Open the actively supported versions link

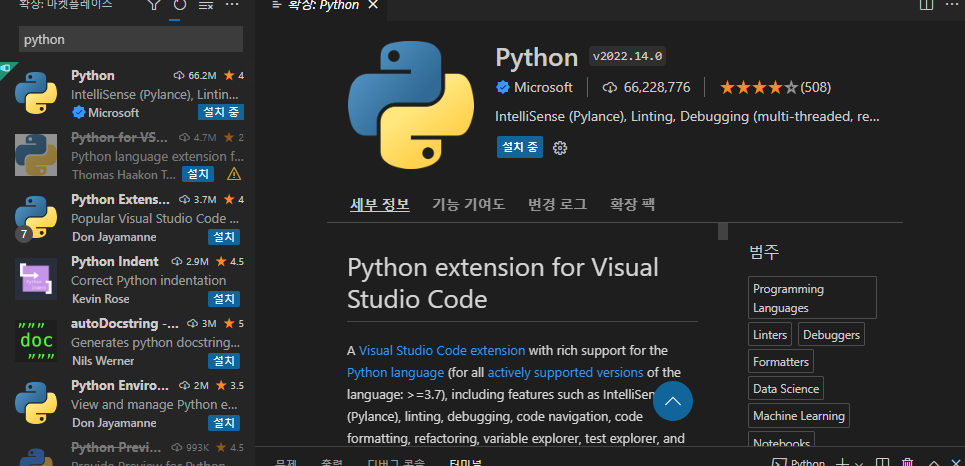click(566, 372)
